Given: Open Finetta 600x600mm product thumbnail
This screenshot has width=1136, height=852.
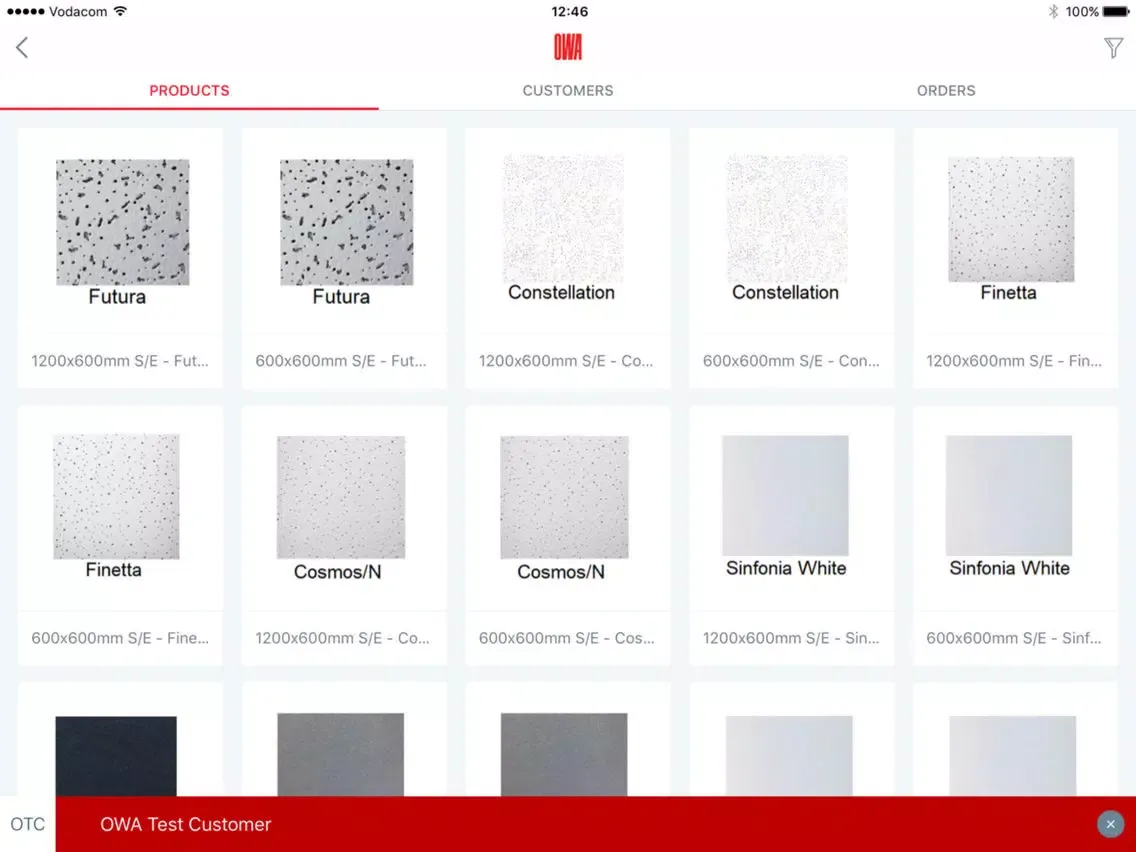Looking at the screenshot, I should tap(116, 496).
